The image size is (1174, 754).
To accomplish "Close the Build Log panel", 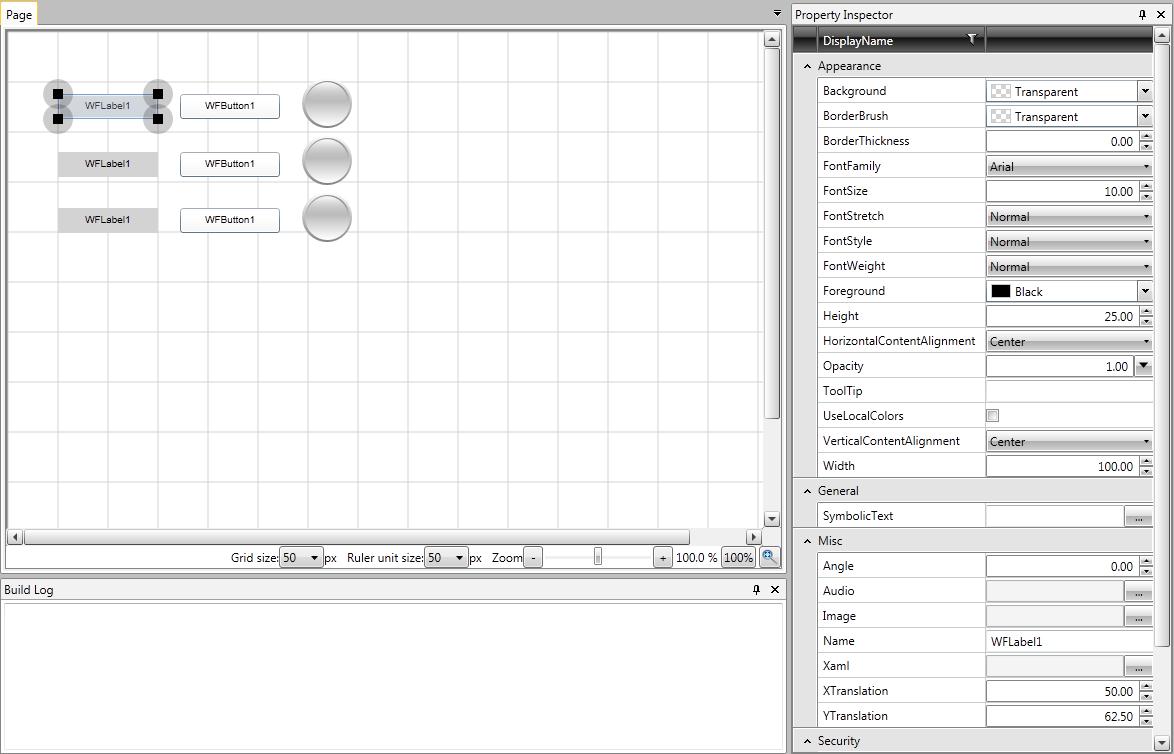I will click(x=774, y=590).
